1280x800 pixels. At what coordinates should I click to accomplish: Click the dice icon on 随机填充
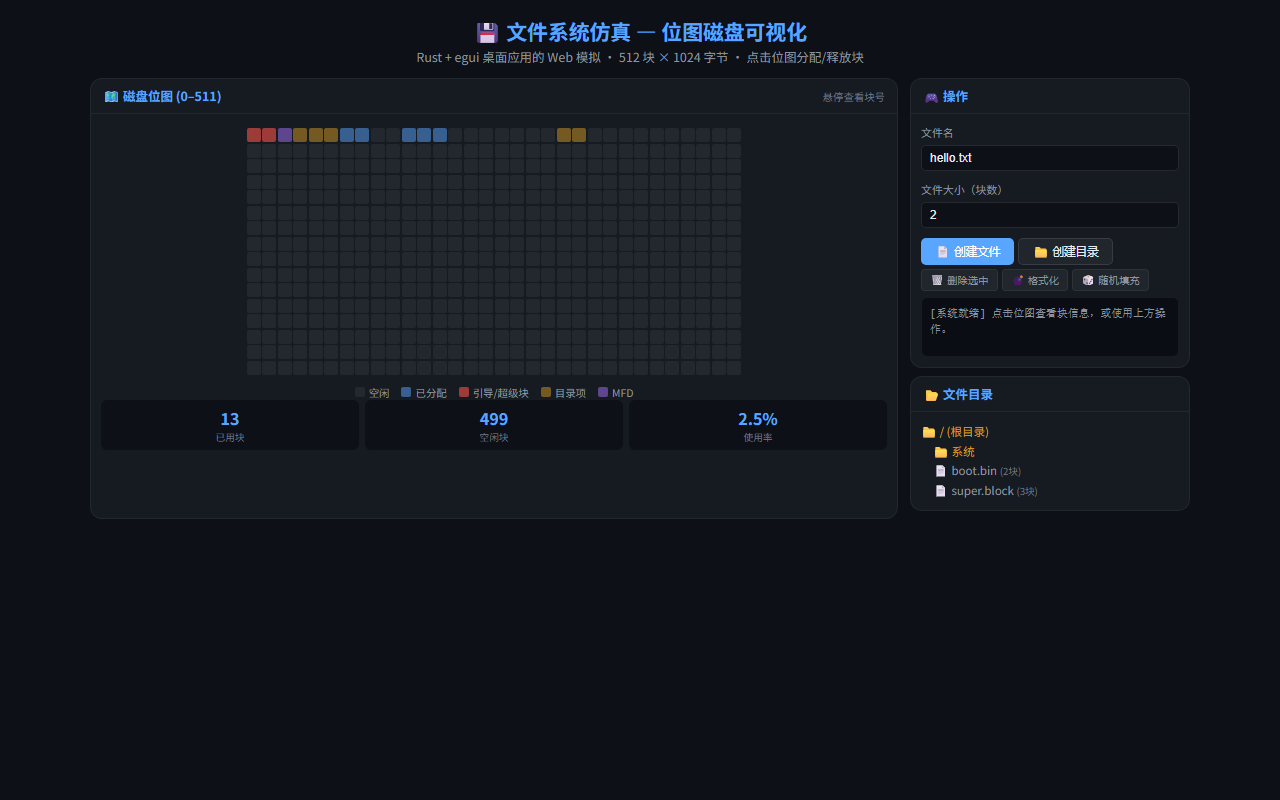click(x=1088, y=281)
